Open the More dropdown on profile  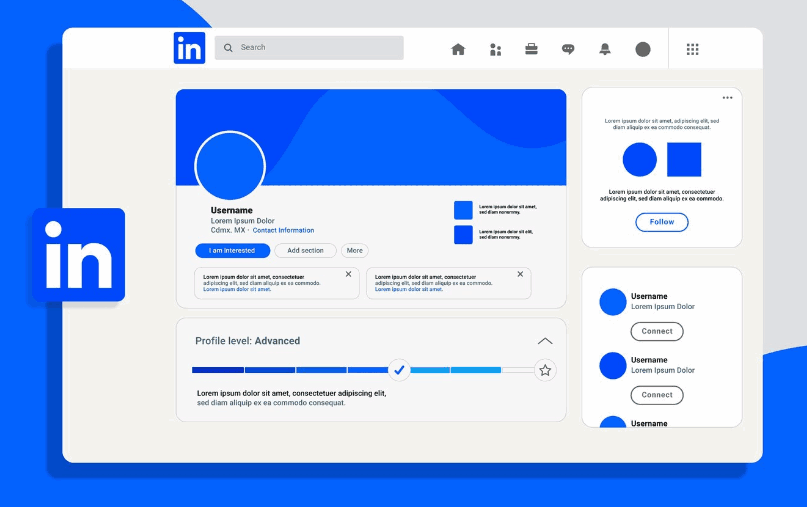355,251
